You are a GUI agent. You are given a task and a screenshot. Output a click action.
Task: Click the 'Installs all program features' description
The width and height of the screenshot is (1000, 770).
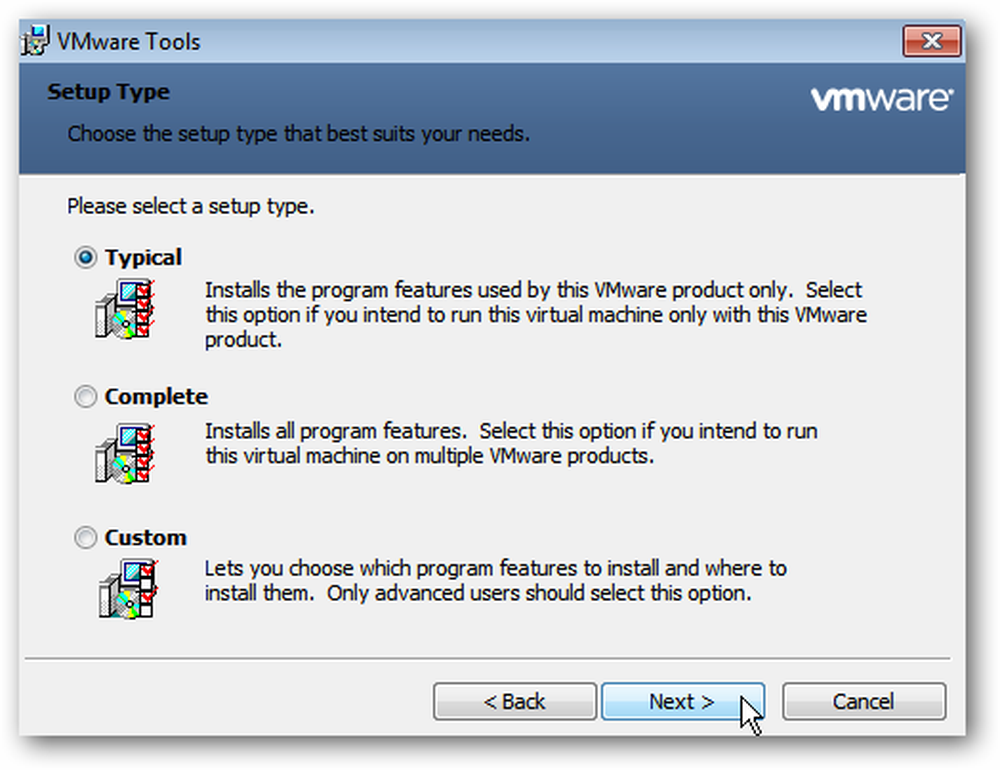[511, 443]
